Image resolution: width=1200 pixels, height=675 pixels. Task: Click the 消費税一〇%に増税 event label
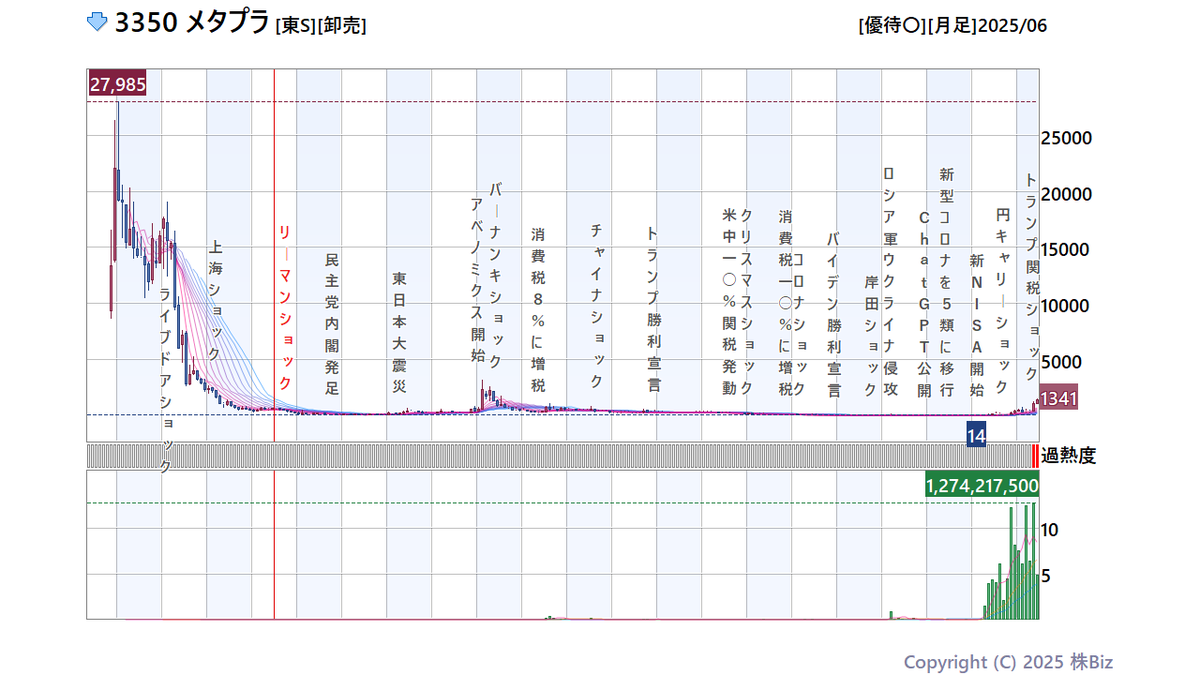coord(785,303)
